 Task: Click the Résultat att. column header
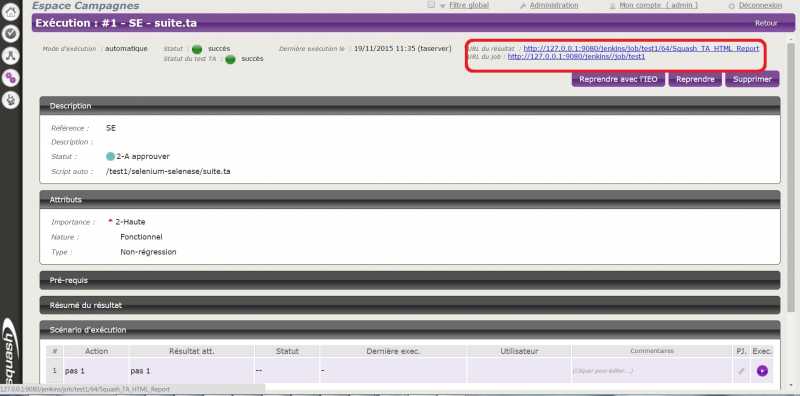(x=191, y=351)
